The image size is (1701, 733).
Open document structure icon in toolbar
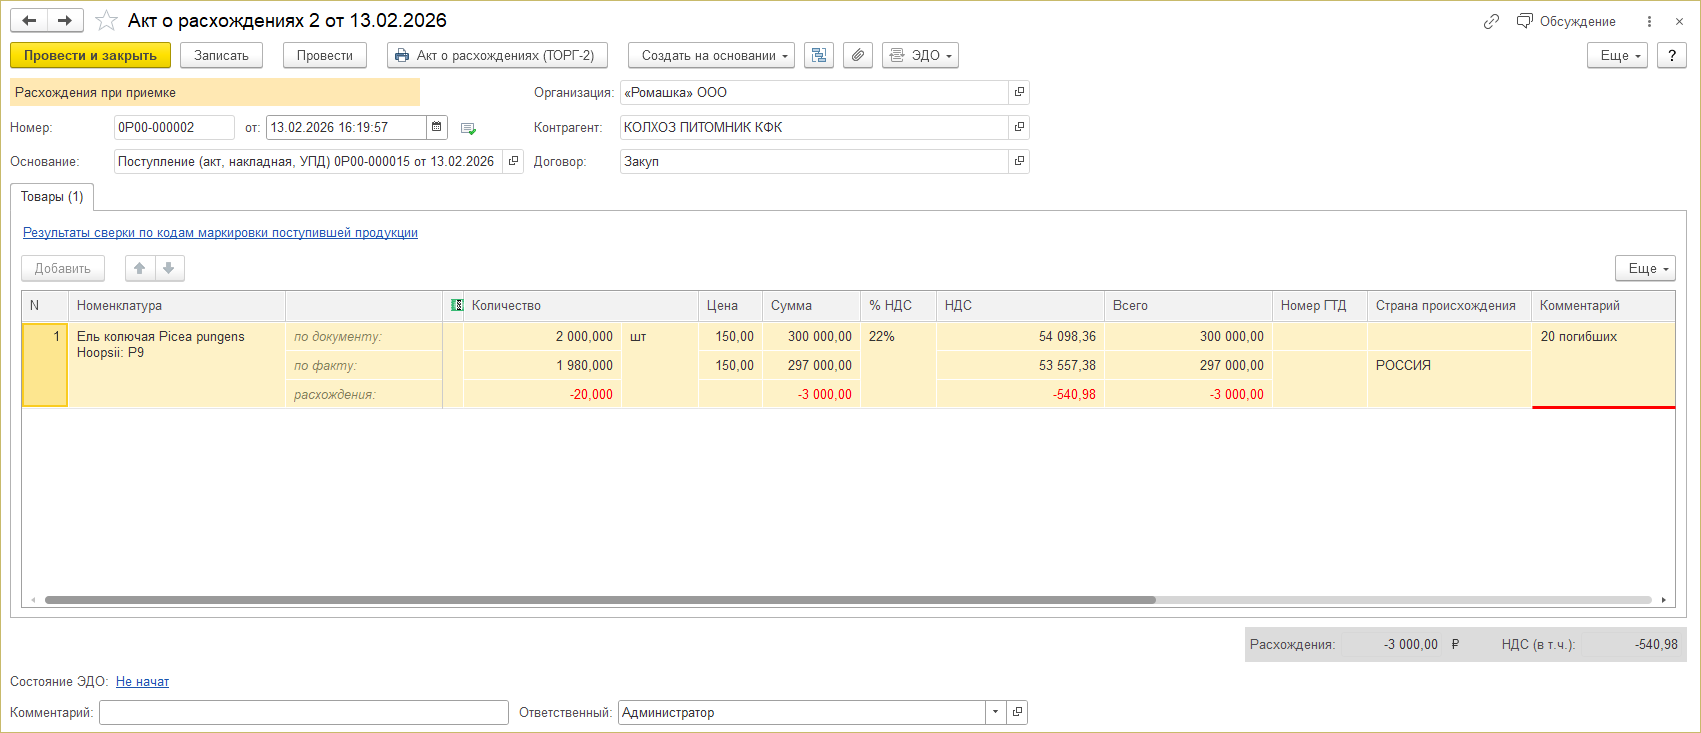click(x=819, y=56)
